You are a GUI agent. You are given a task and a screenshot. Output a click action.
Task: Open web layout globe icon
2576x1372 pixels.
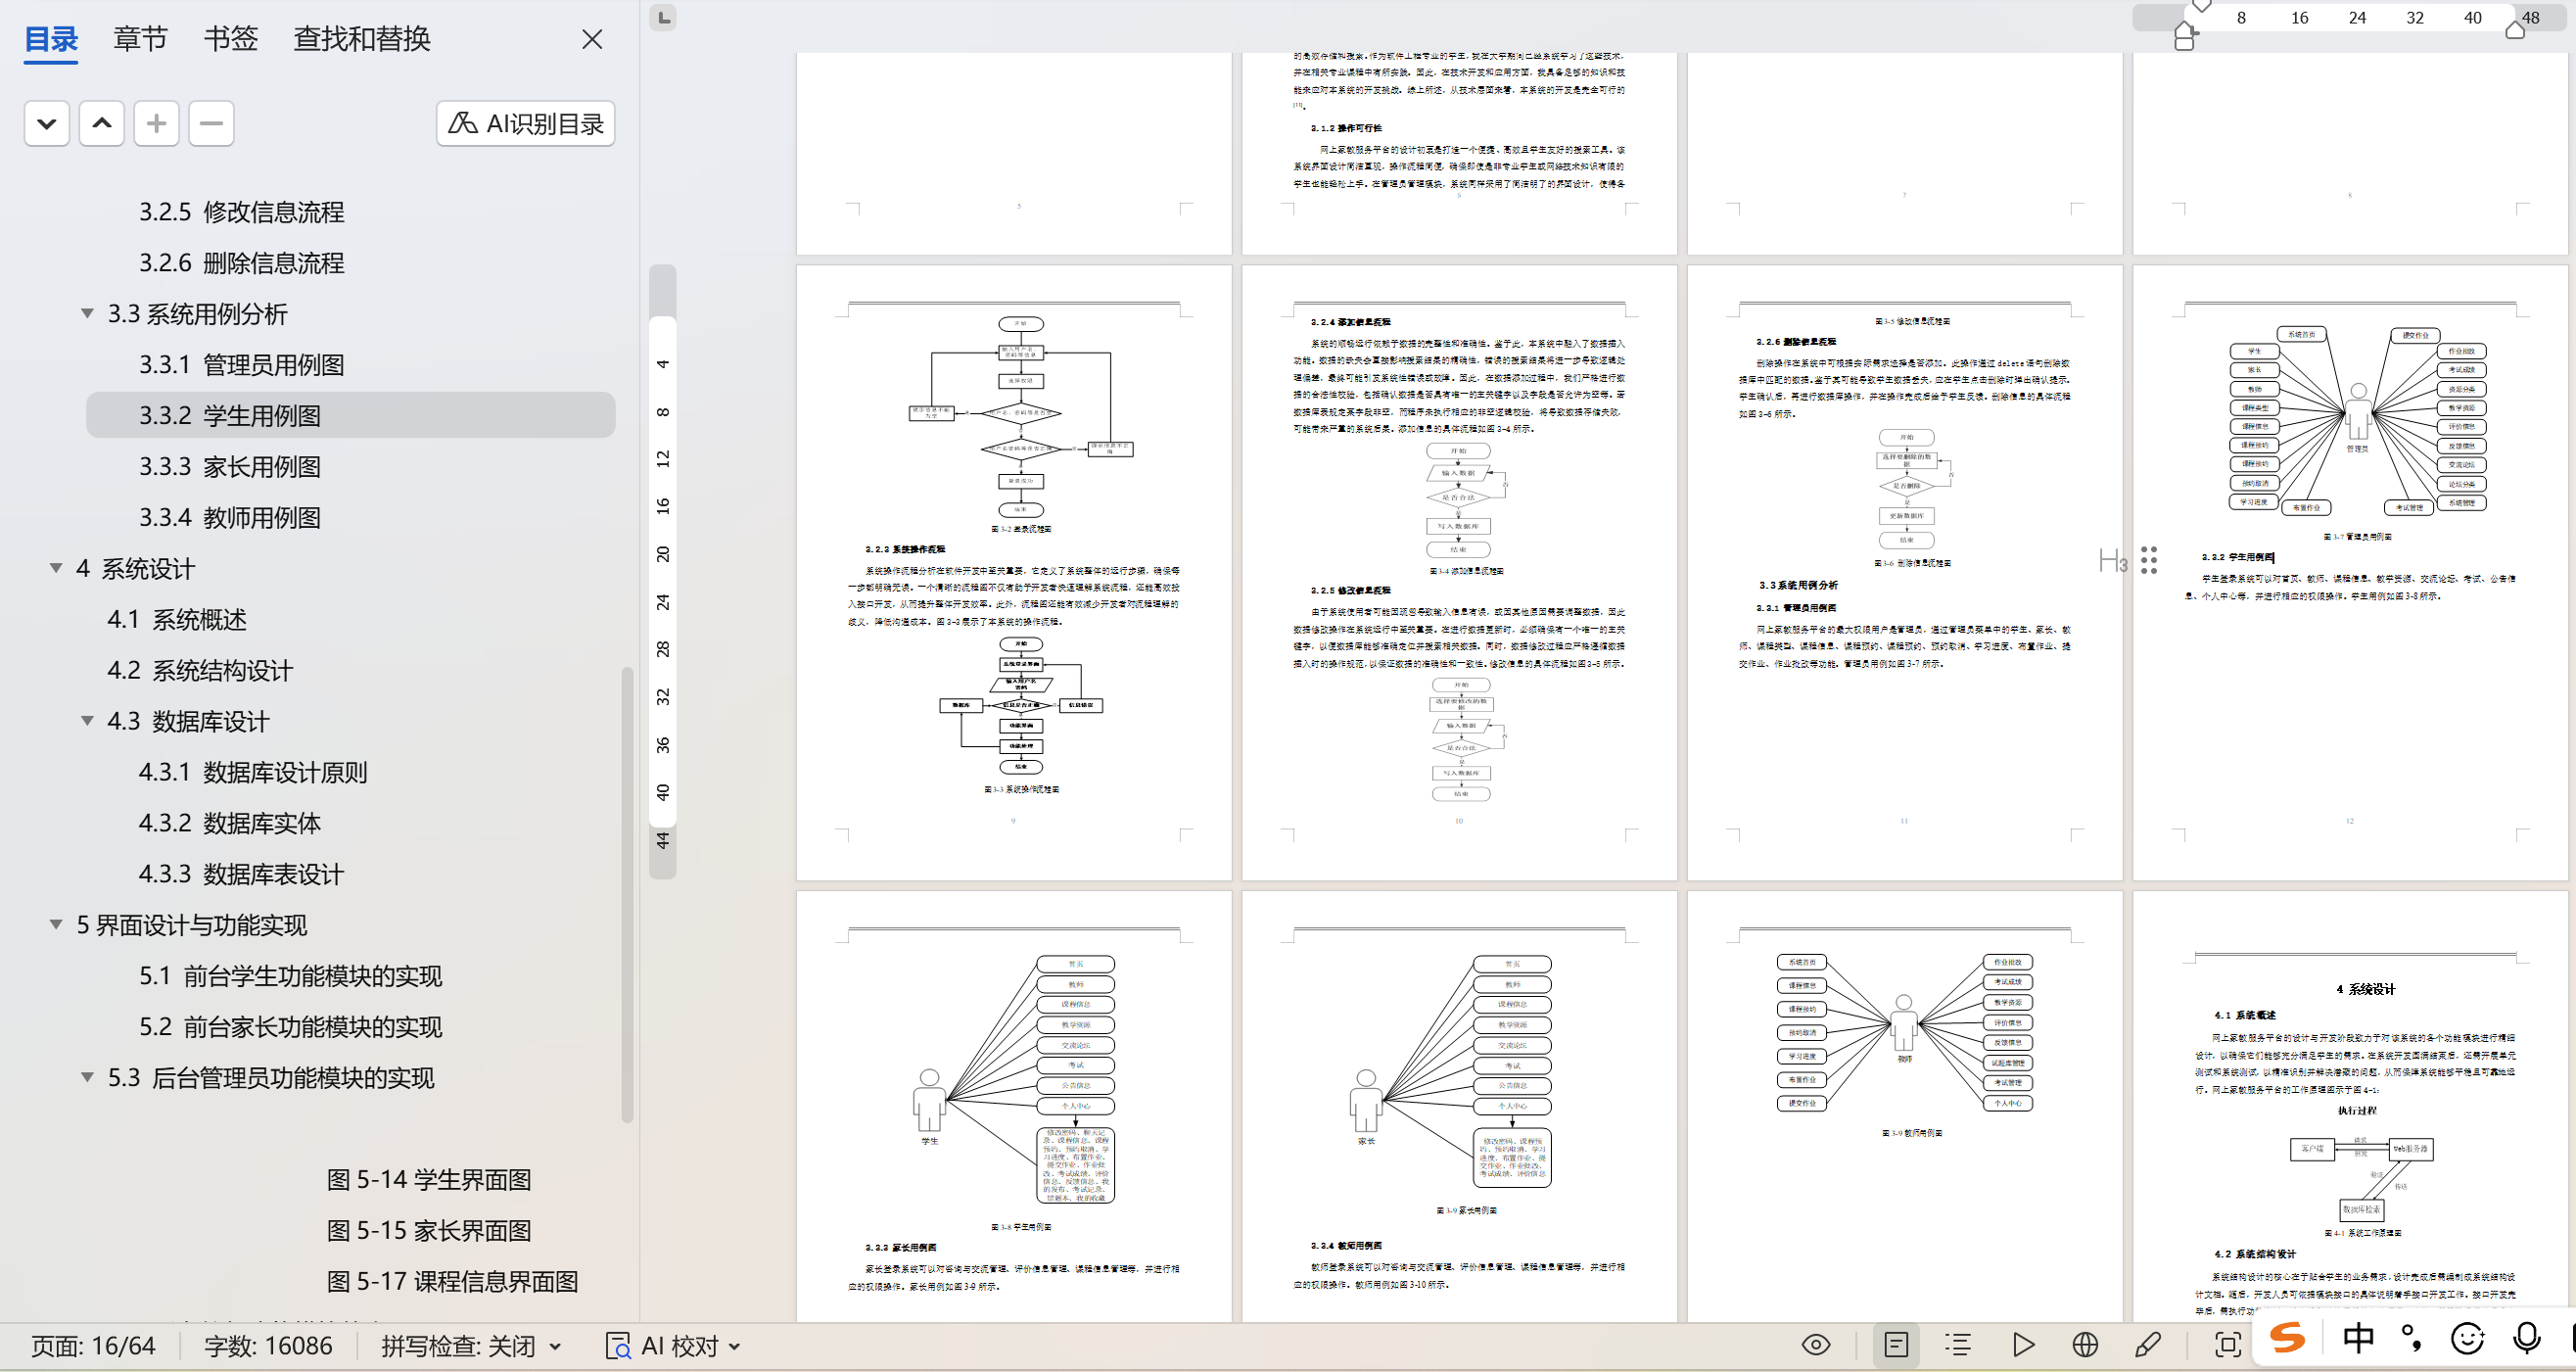[x=2085, y=1345]
